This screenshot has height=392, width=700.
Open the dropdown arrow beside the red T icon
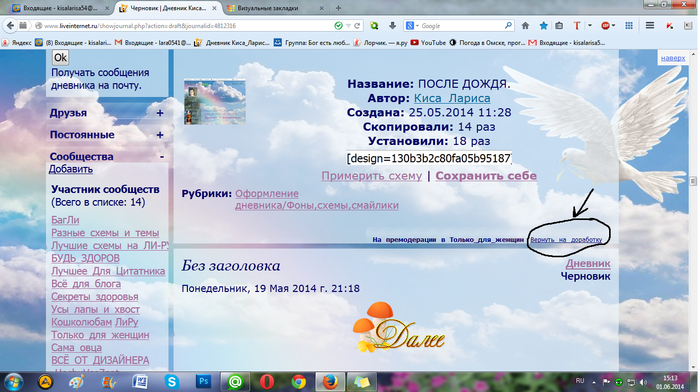tap(590, 26)
